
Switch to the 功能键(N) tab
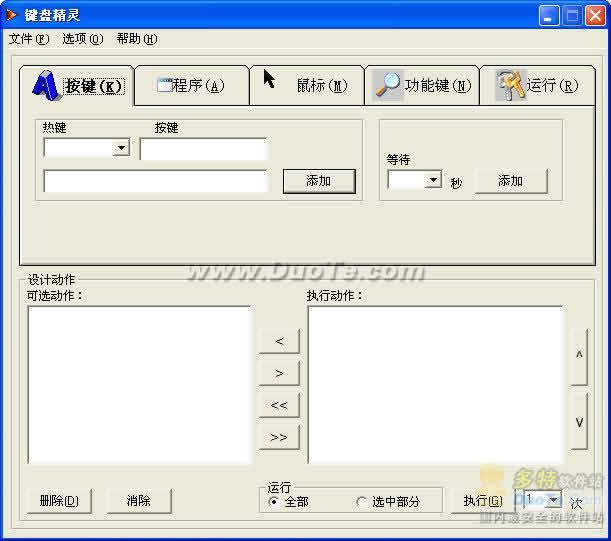(x=422, y=86)
